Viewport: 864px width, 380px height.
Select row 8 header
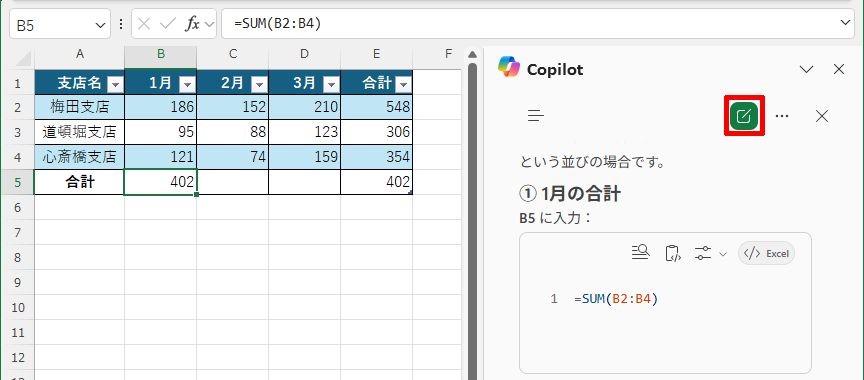(18, 257)
